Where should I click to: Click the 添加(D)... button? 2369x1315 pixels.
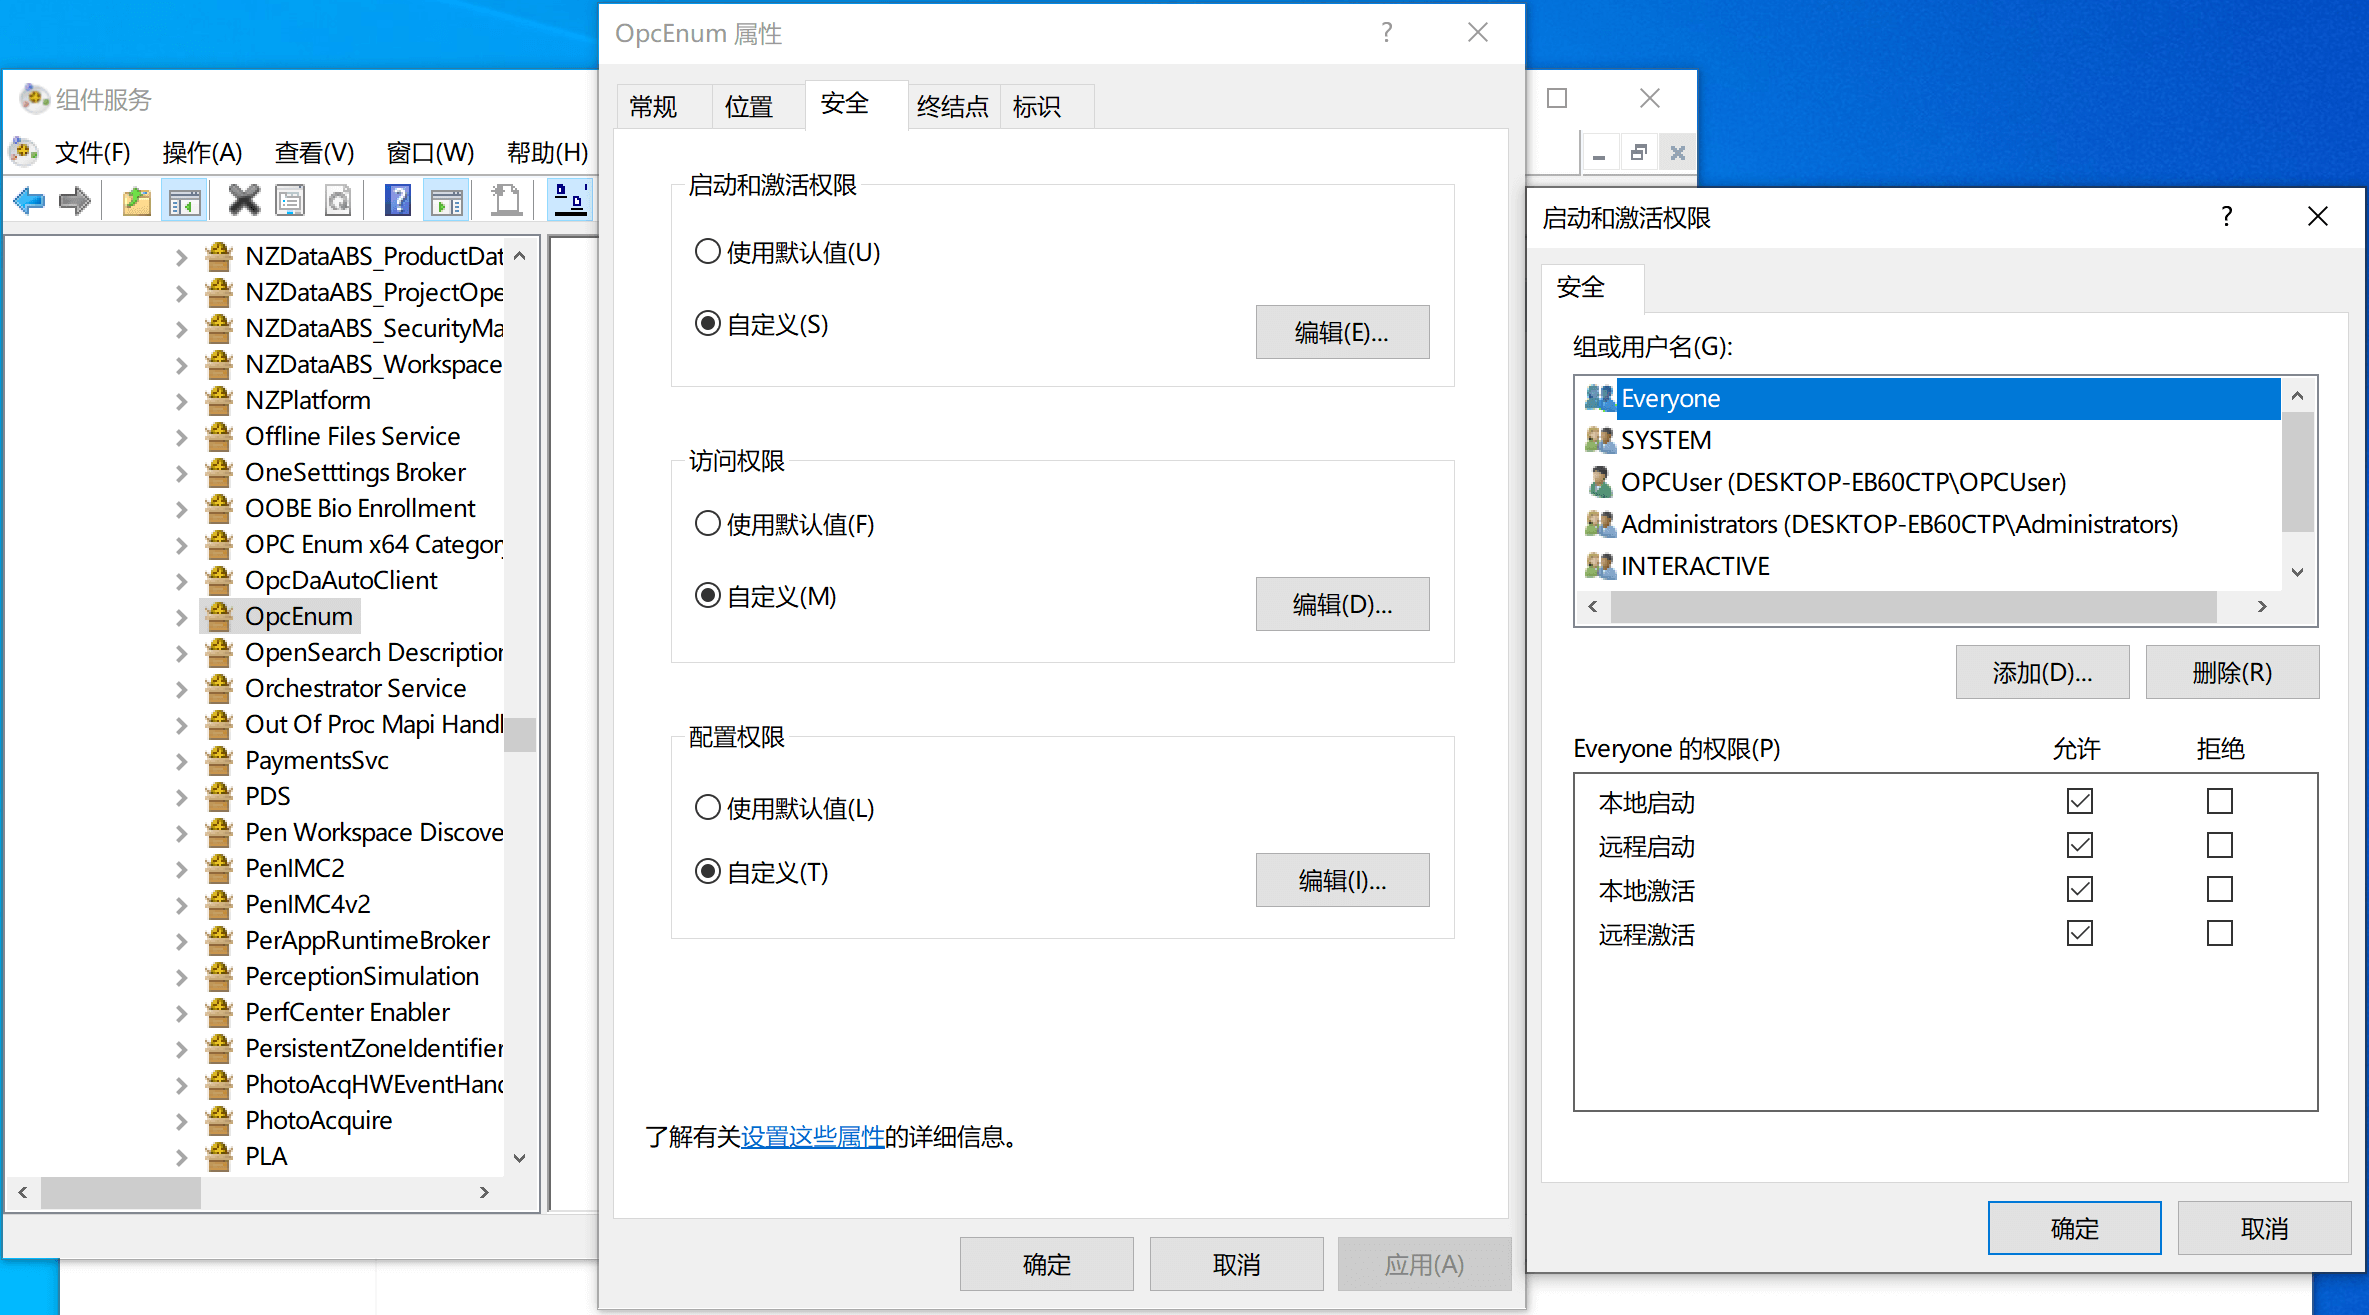pos(2041,672)
